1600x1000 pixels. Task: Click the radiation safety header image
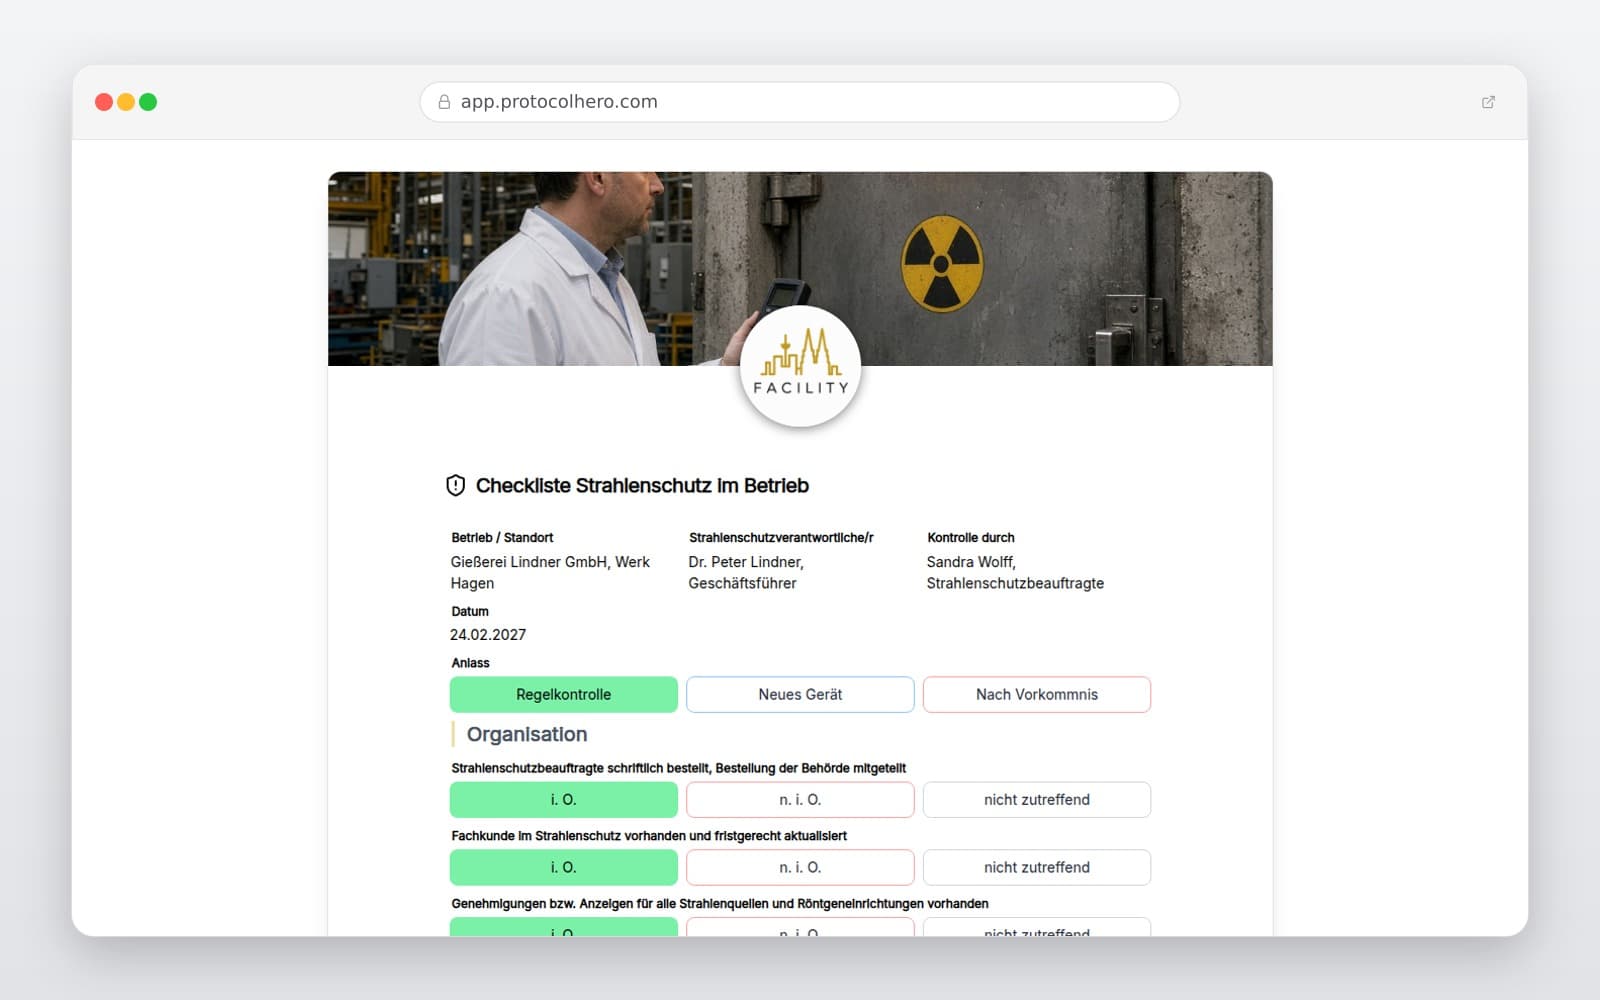coord(800,269)
